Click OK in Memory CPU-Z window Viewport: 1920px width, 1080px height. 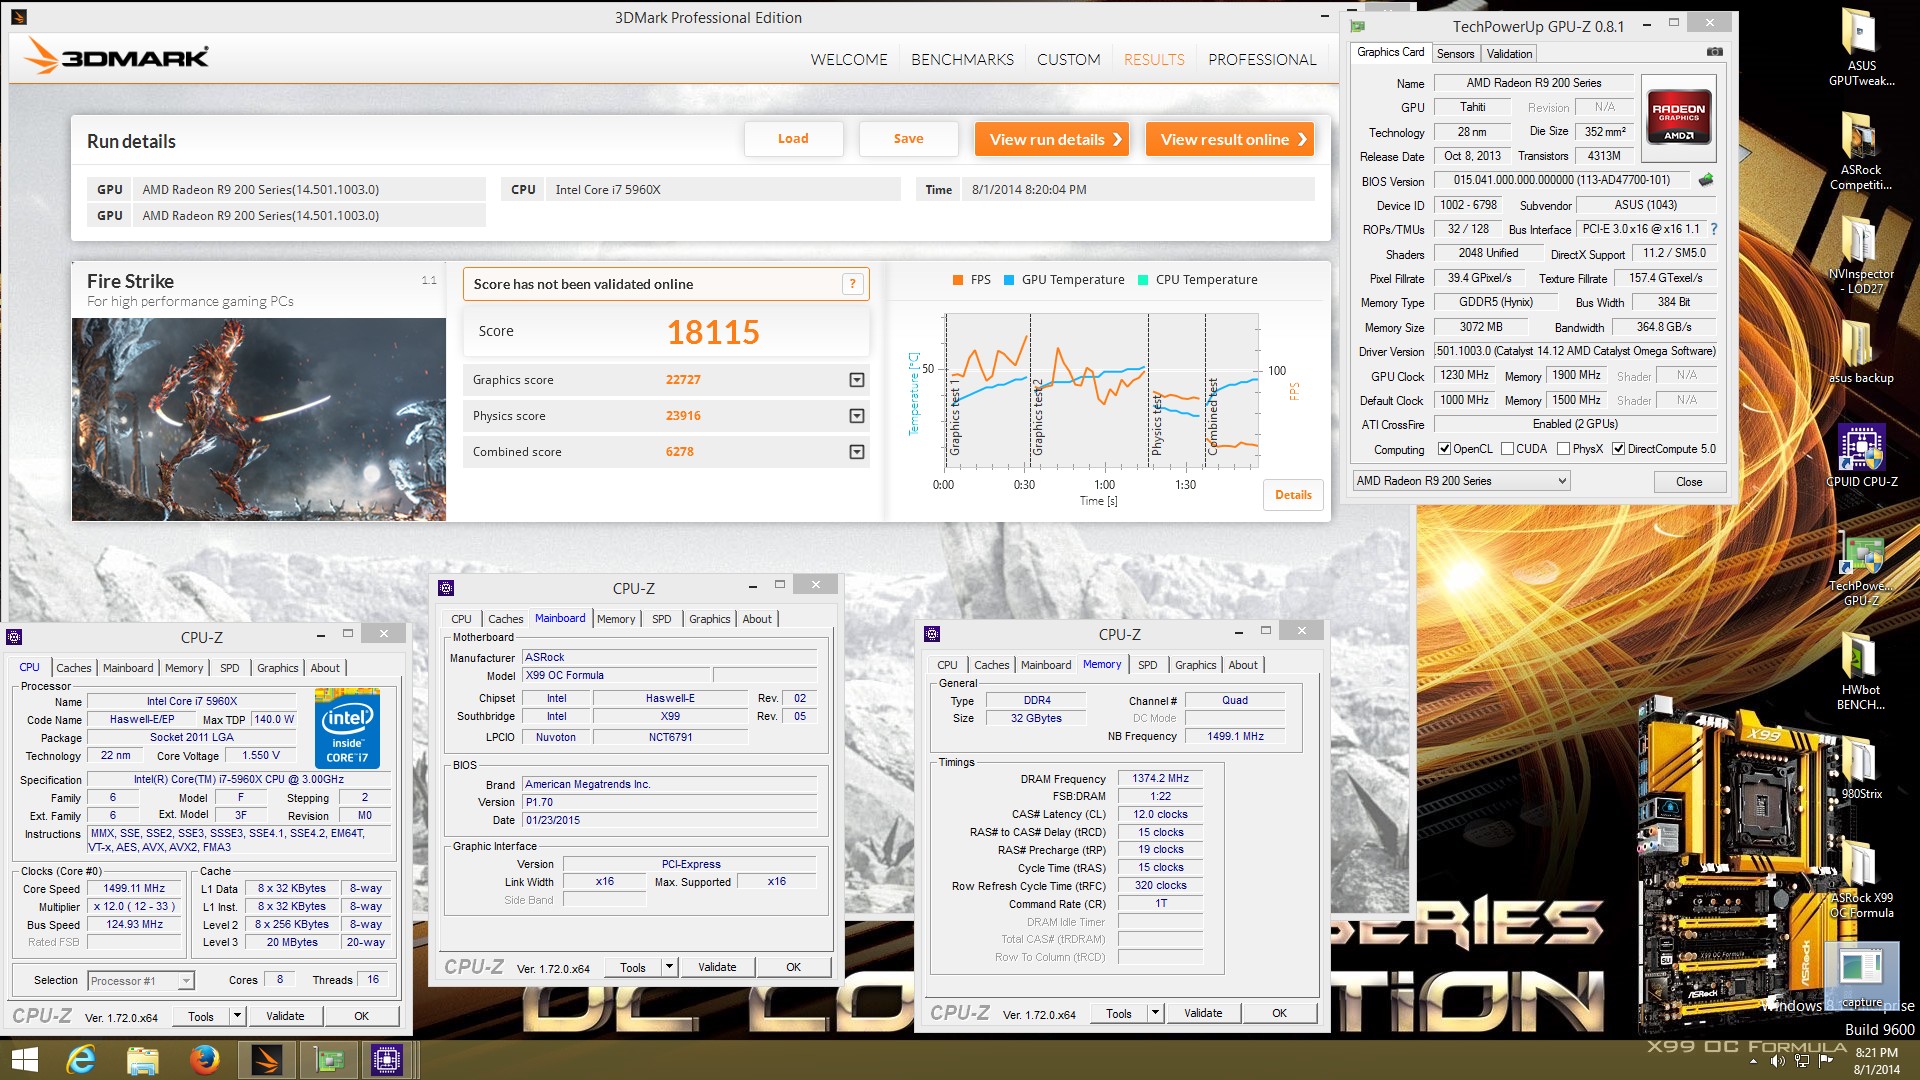[1279, 1013]
